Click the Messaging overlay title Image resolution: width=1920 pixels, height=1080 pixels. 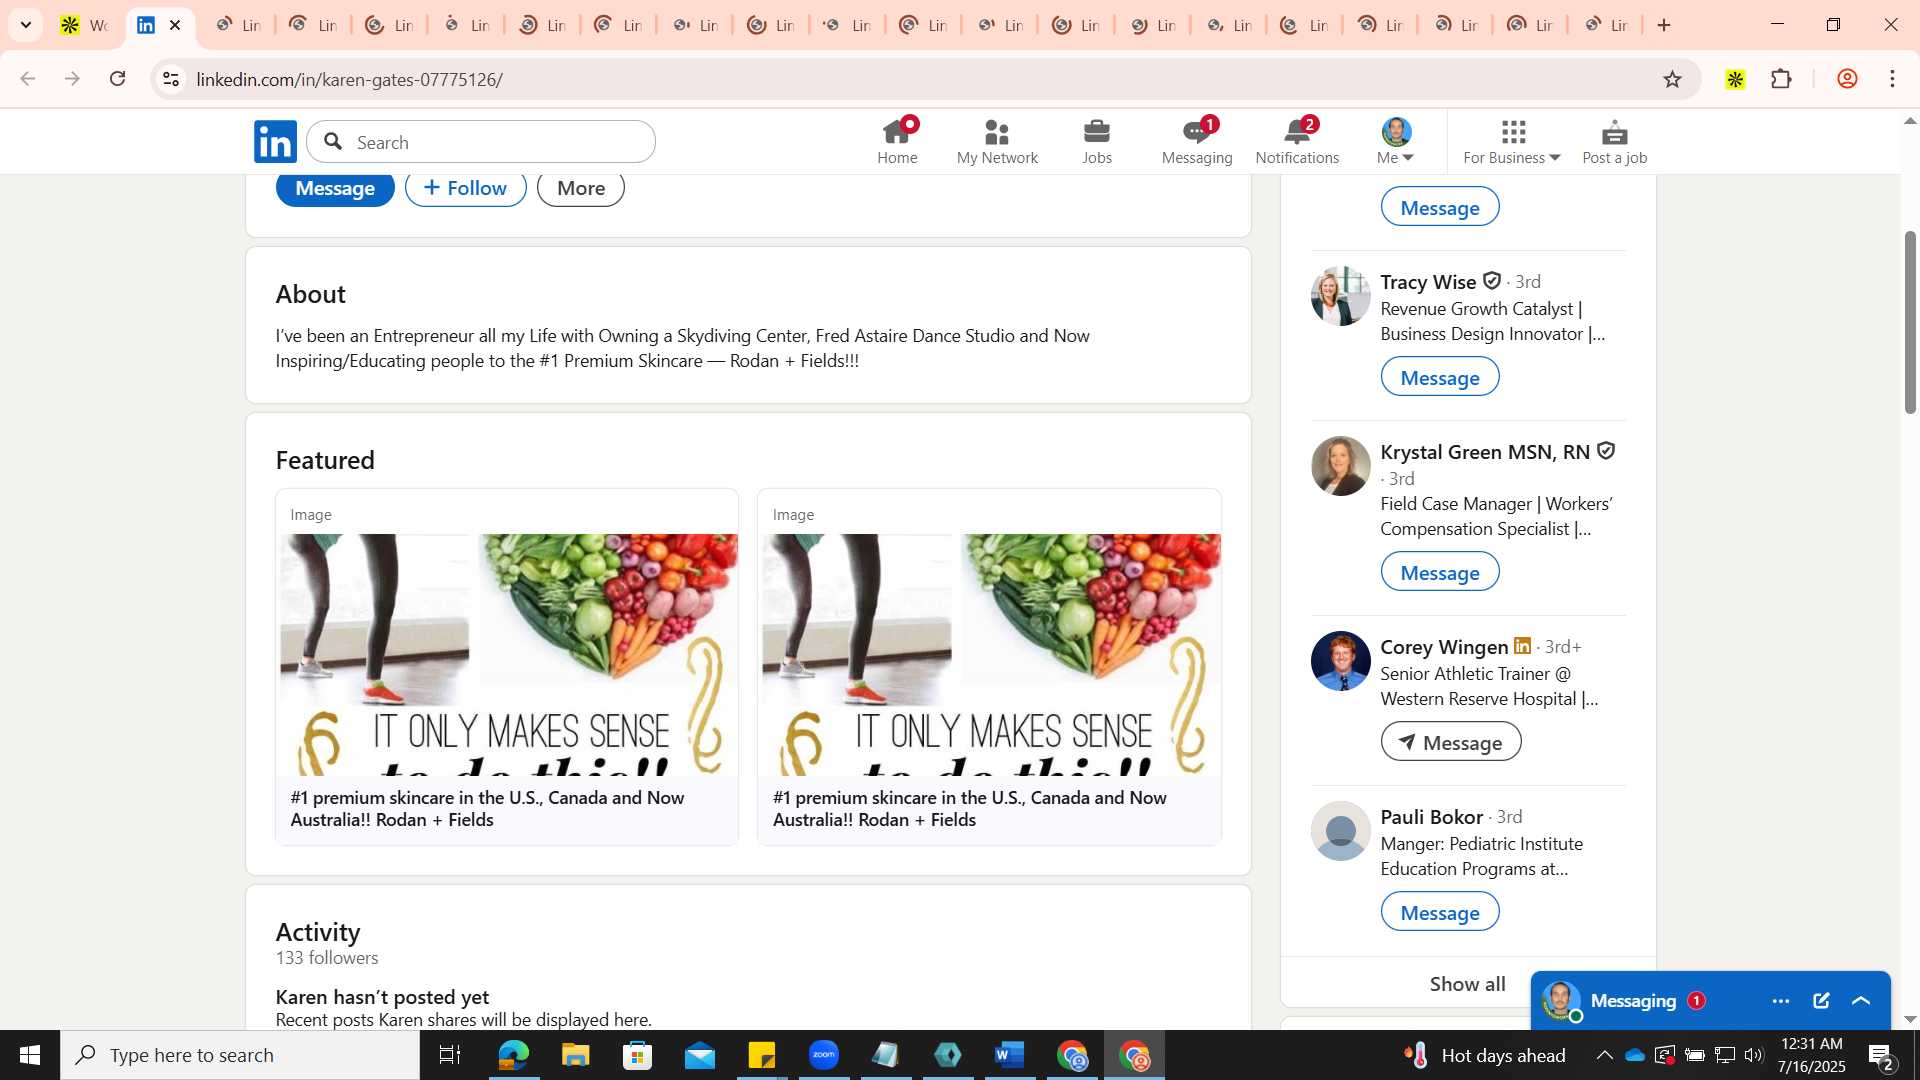click(1633, 1001)
